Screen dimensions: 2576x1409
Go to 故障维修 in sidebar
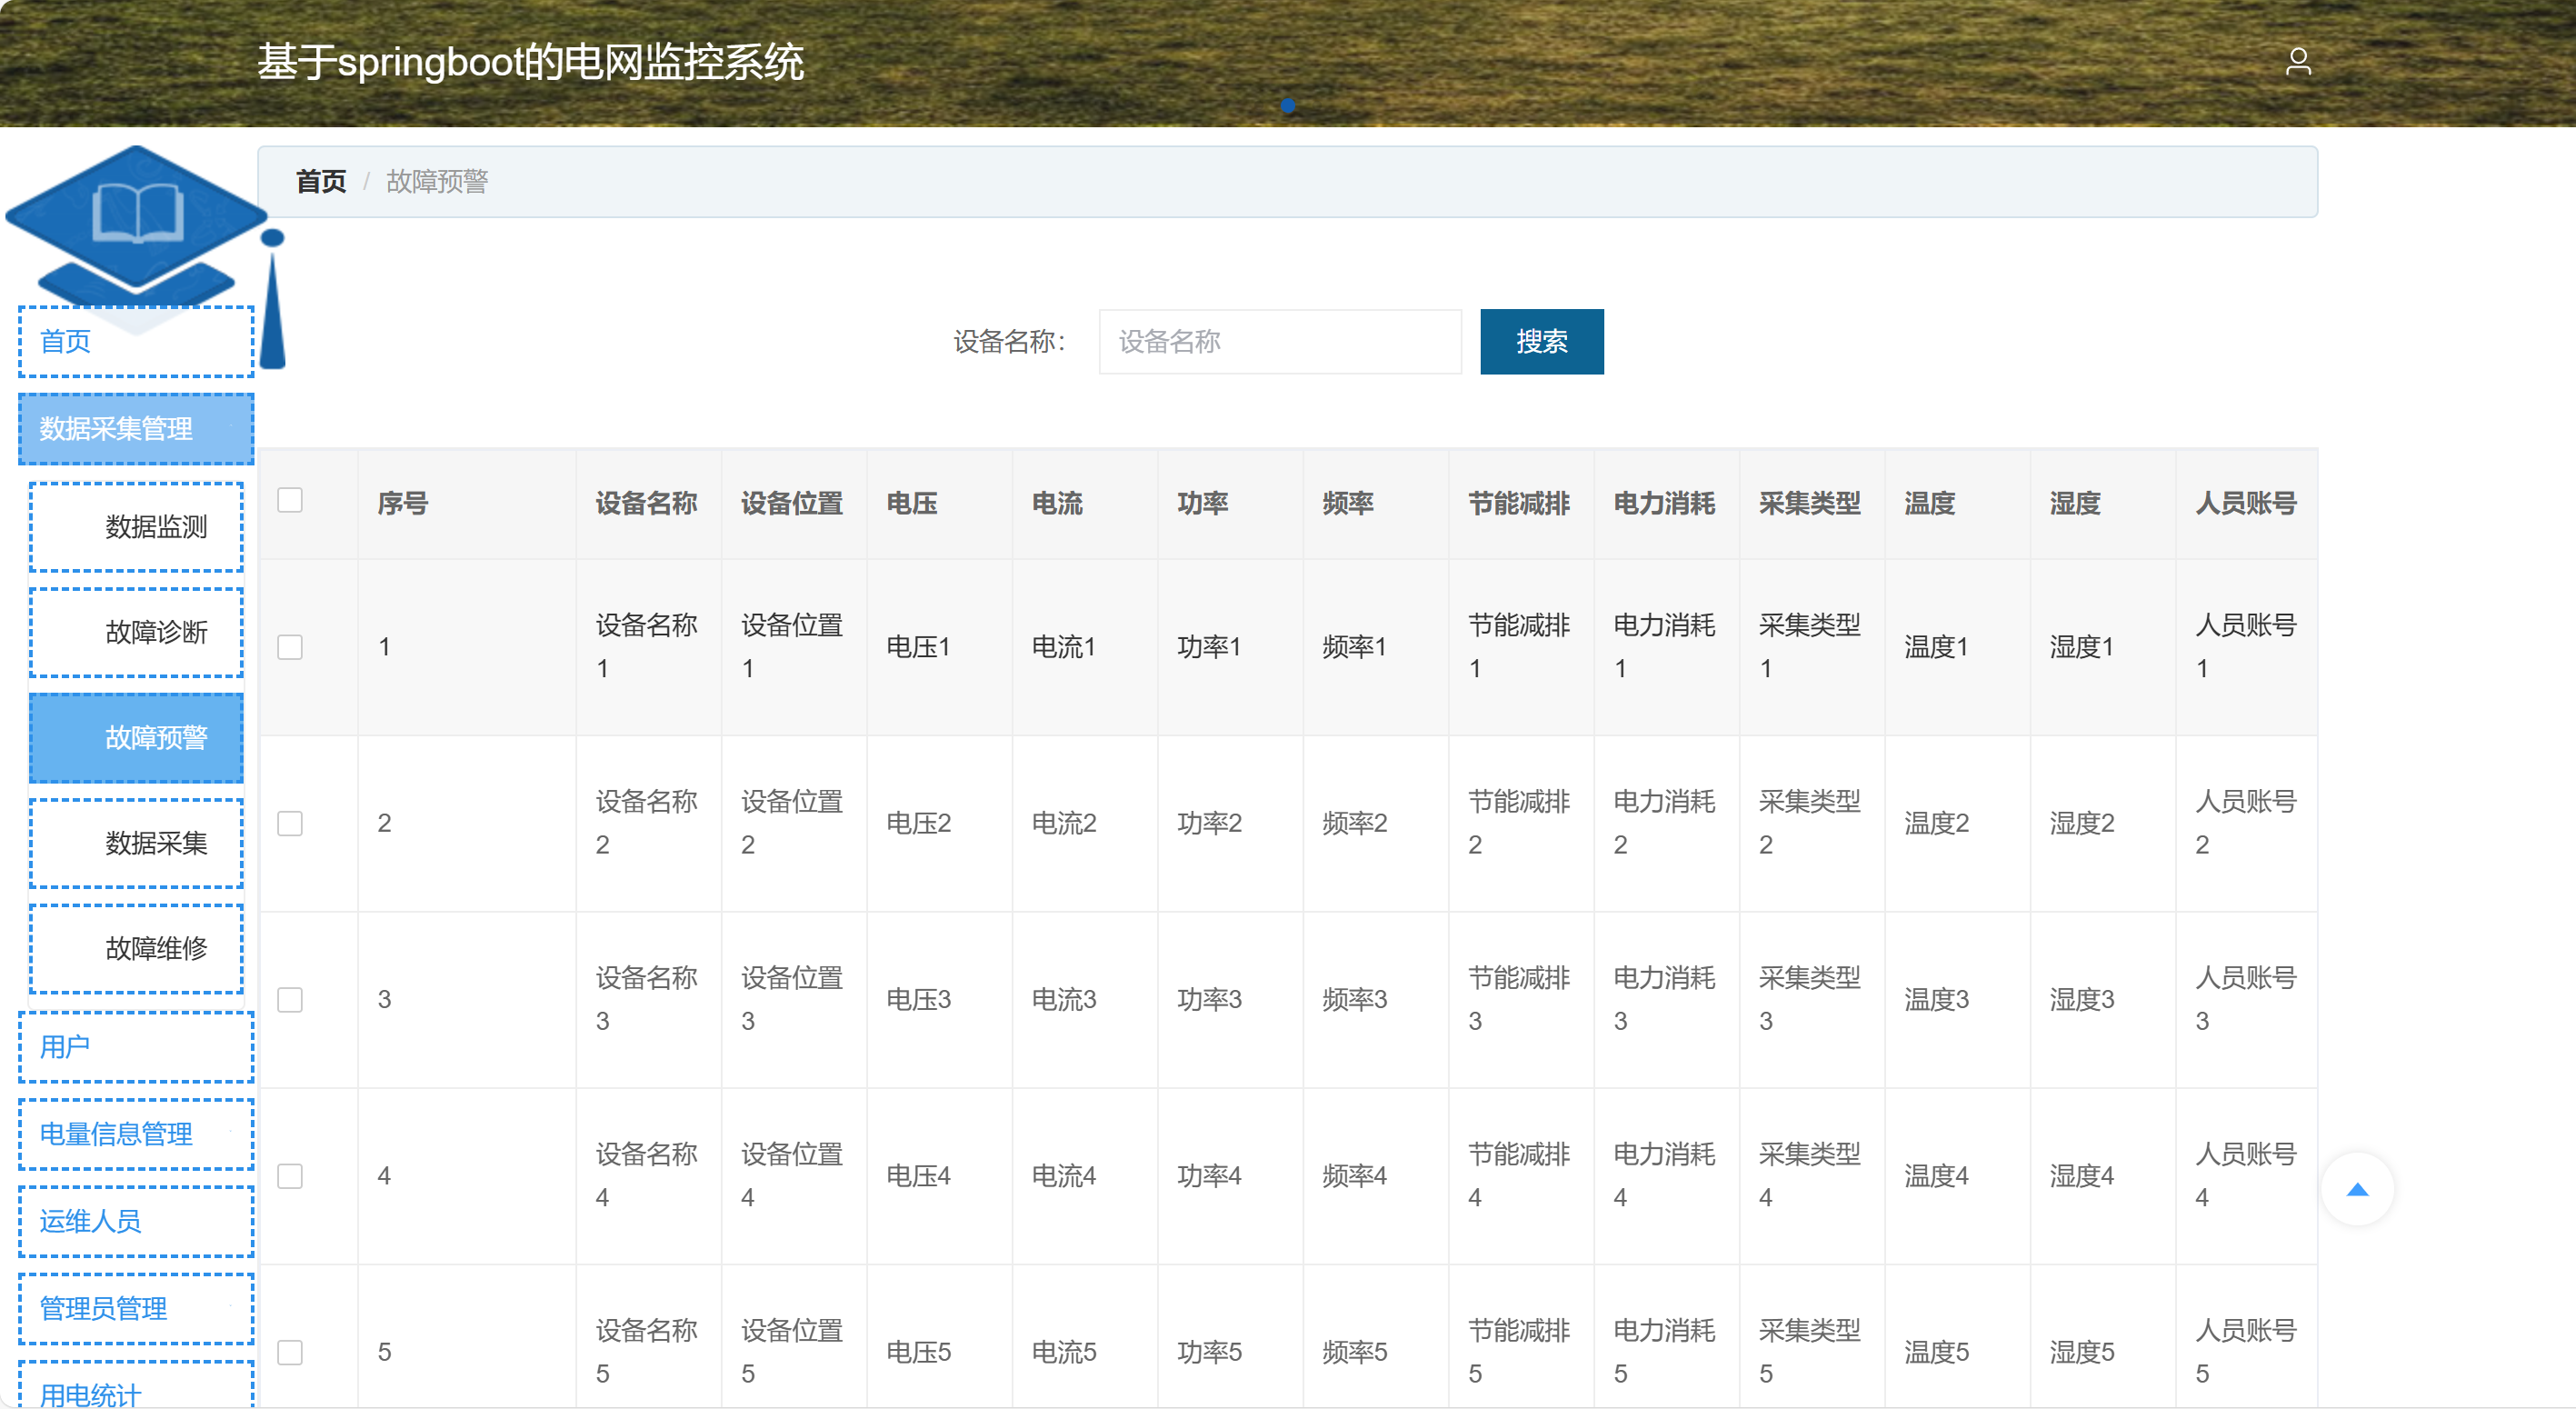[137, 948]
